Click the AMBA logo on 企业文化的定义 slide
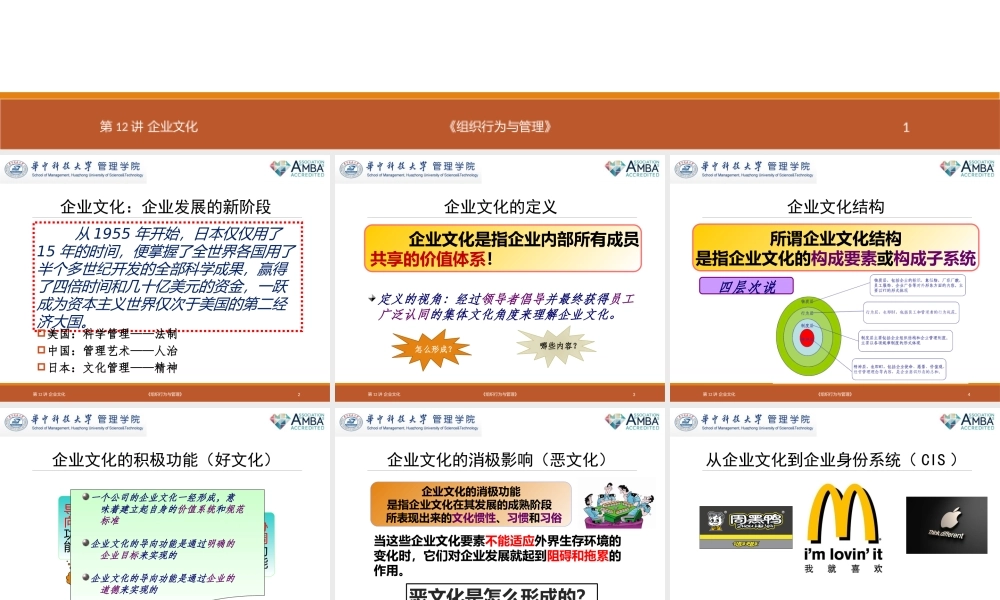 632,168
